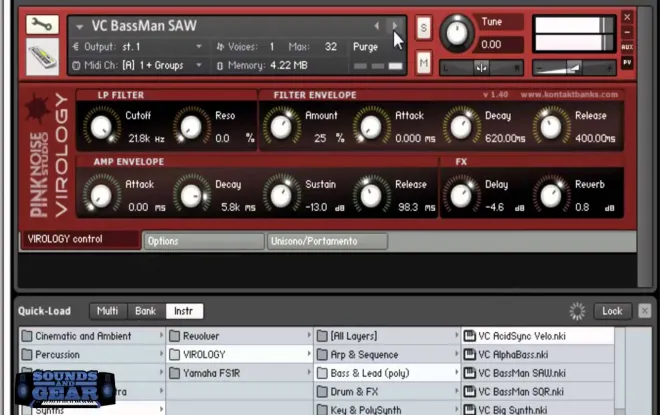Click the Quick-Load list vertical scrollbar
The height and width of the screenshot is (415, 660).
pyautogui.click(x=620, y=371)
